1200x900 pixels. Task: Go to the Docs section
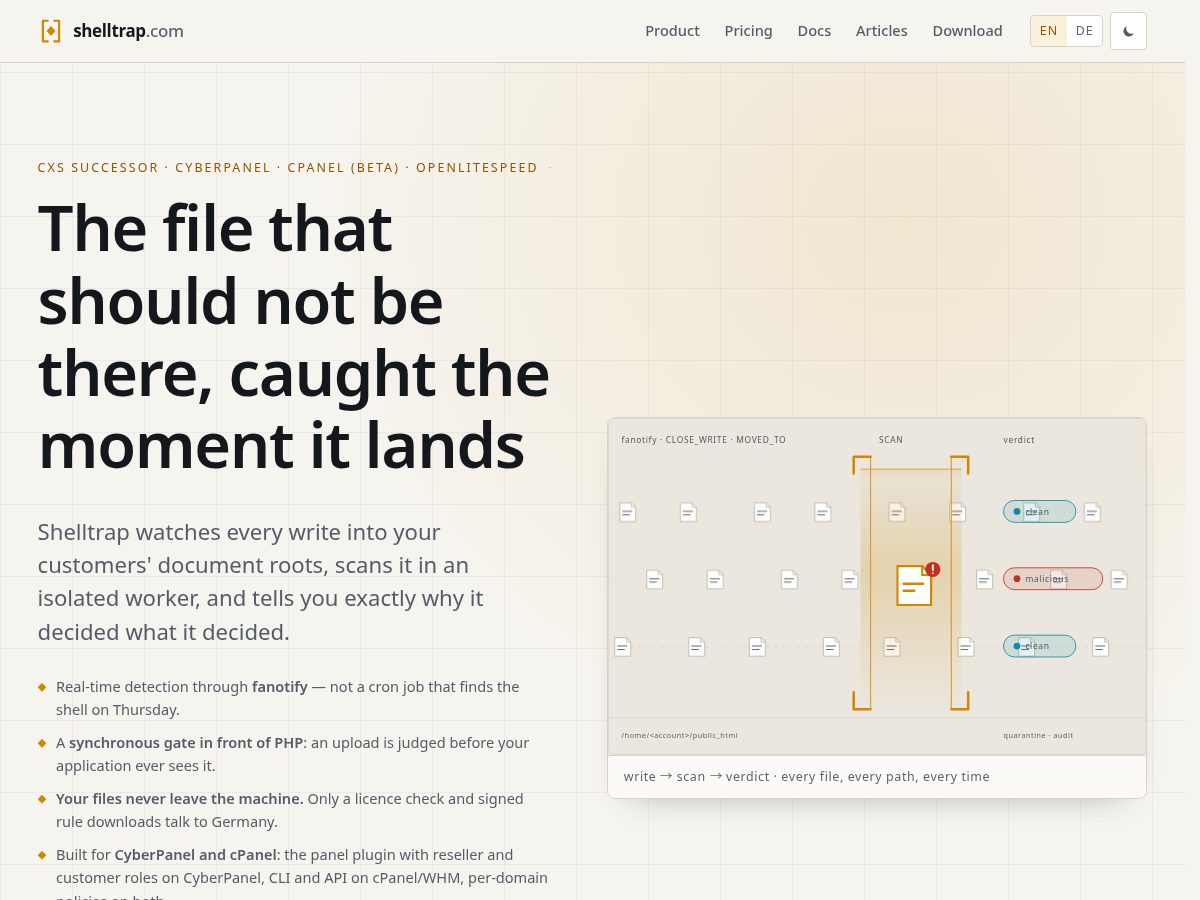pos(814,31)
